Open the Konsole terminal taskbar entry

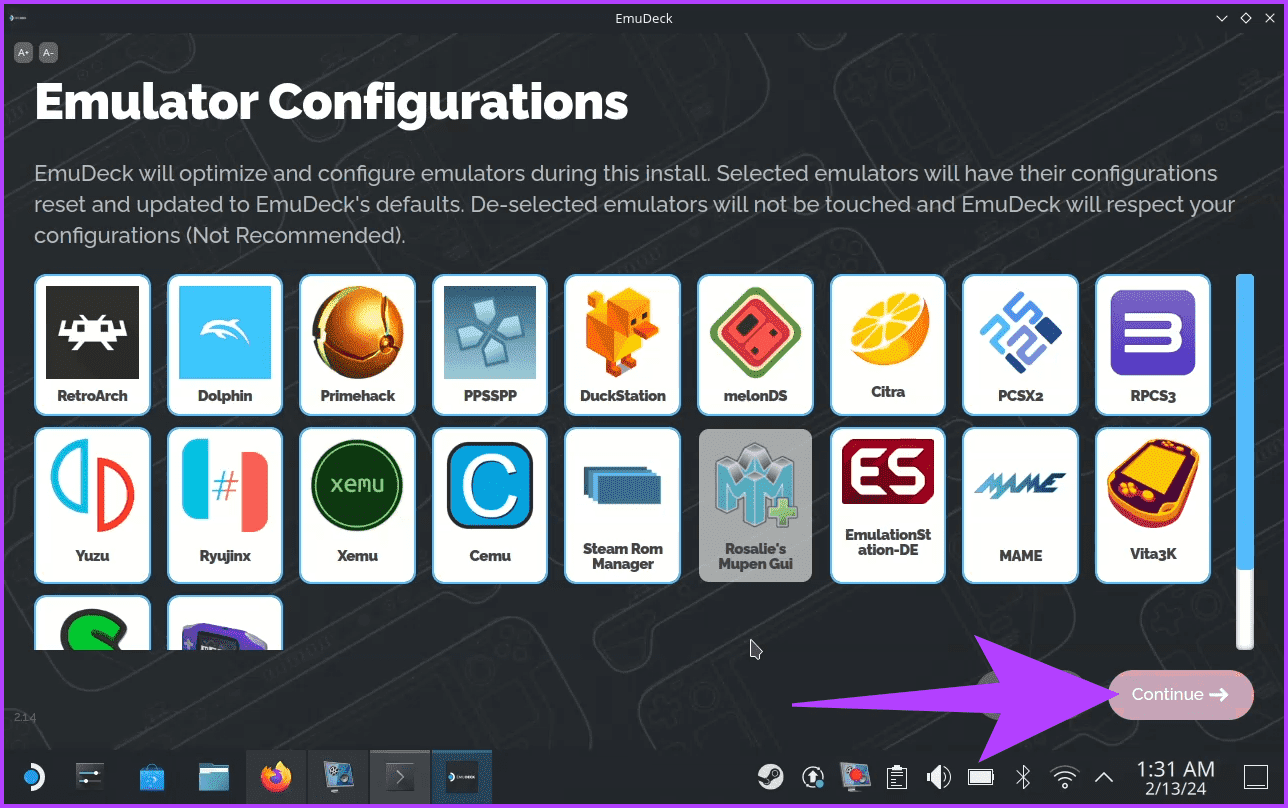(400, 776)
